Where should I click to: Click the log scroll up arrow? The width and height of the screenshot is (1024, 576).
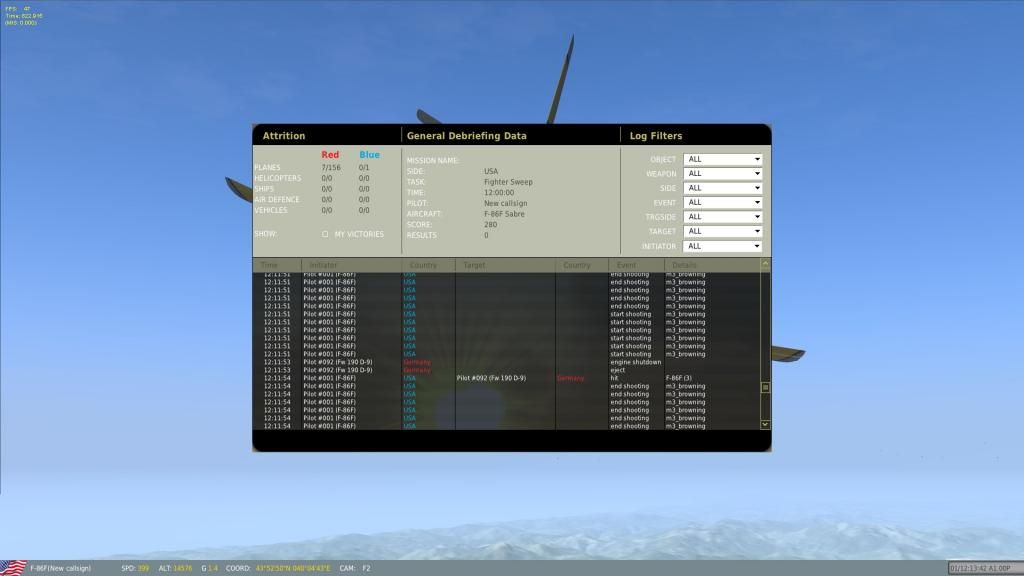click(766, 265)
